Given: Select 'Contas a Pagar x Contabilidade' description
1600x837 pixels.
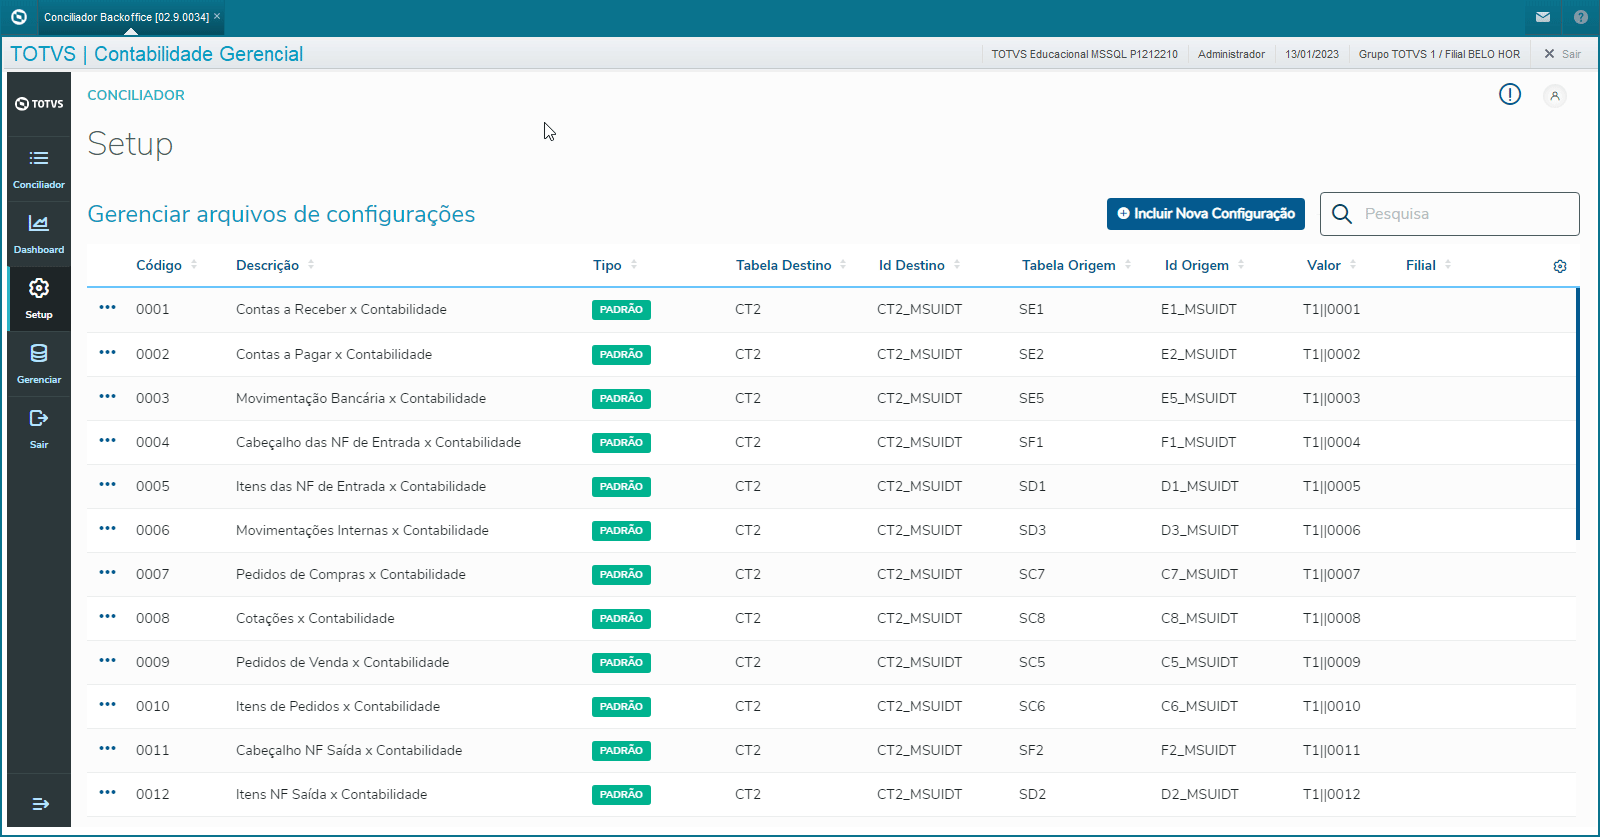Looking at the screenshot, I should [334, 354].
